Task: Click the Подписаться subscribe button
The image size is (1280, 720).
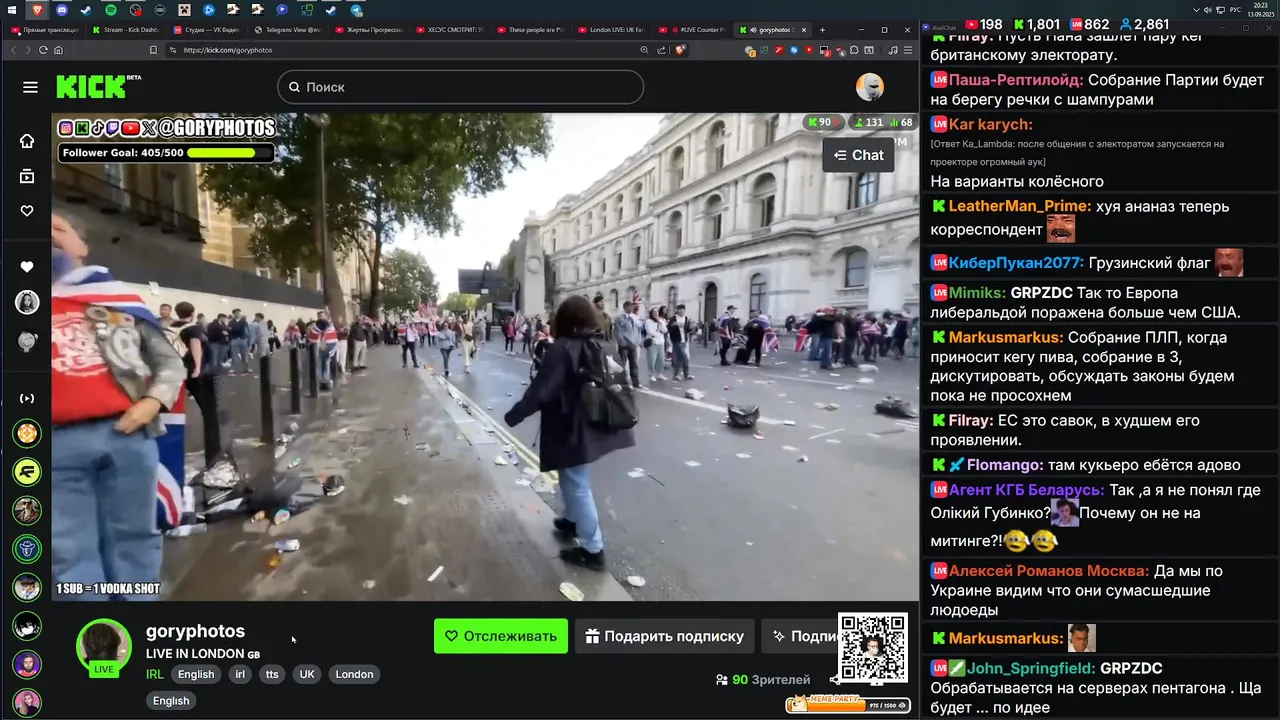Action: (800, 636)
